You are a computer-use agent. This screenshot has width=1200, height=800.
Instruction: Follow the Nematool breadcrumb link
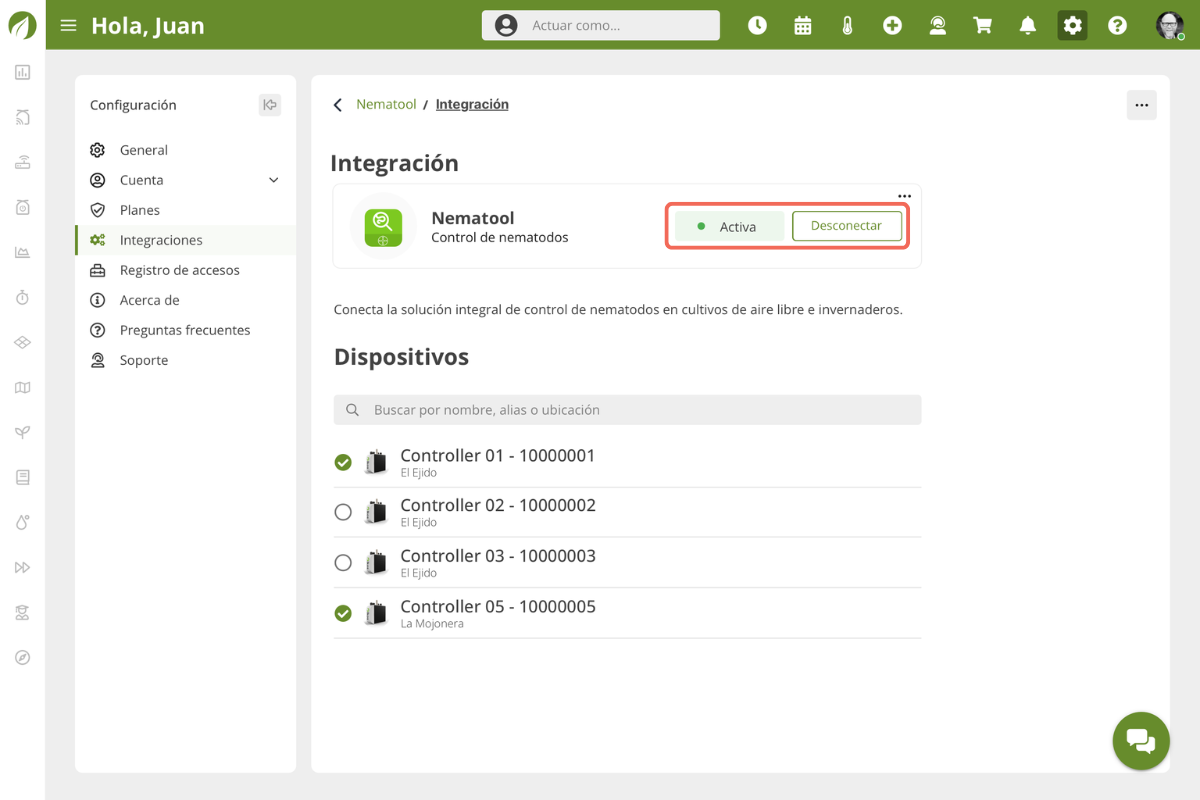(x=386, y=104)
